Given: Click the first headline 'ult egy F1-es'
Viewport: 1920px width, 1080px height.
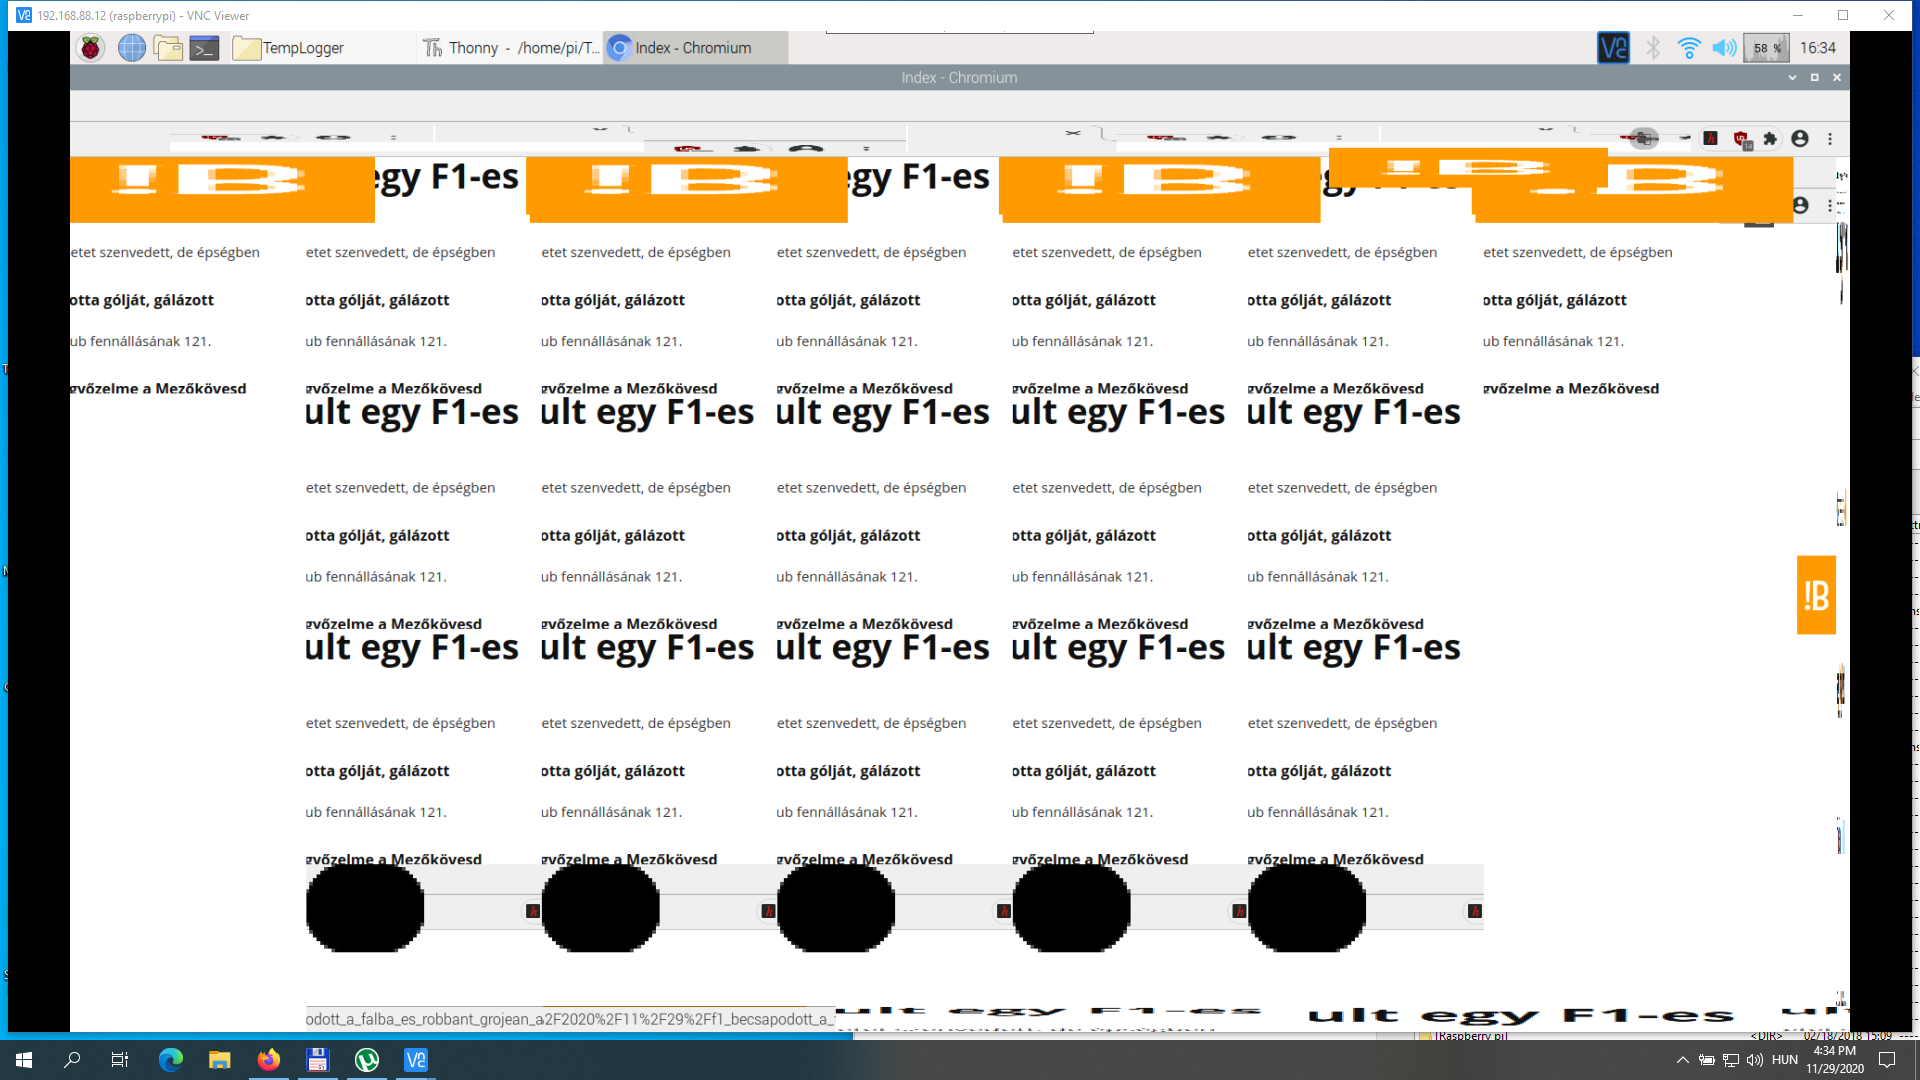Looking at the screenshot, I should (411, 412).
